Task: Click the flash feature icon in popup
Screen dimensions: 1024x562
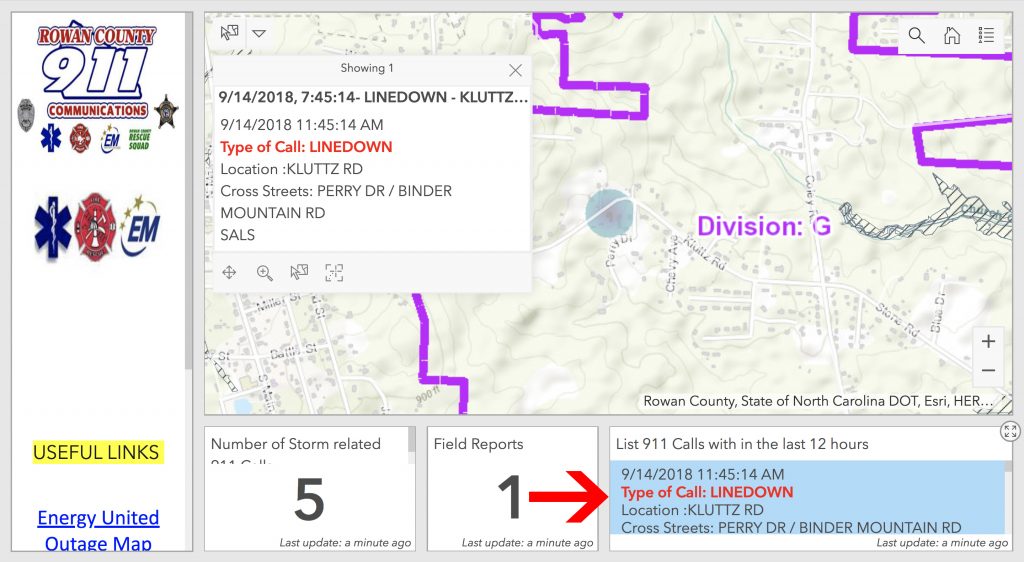Action: (334, 272)
